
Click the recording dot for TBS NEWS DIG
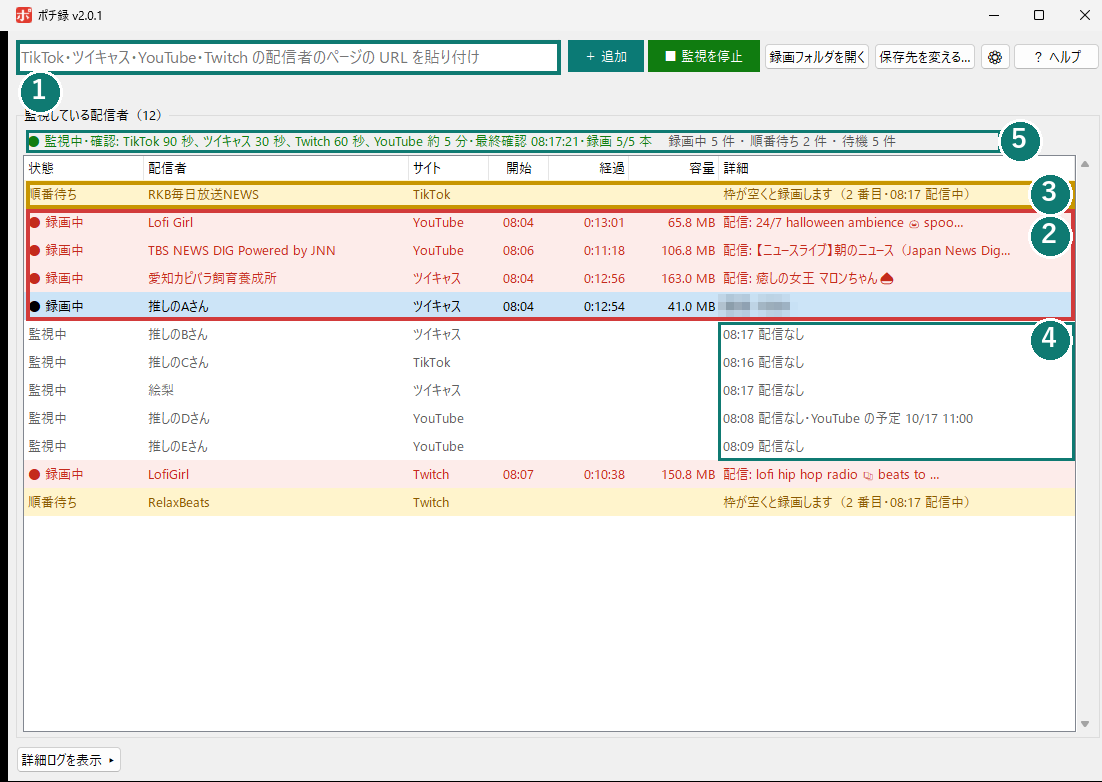tap(34, 251)
